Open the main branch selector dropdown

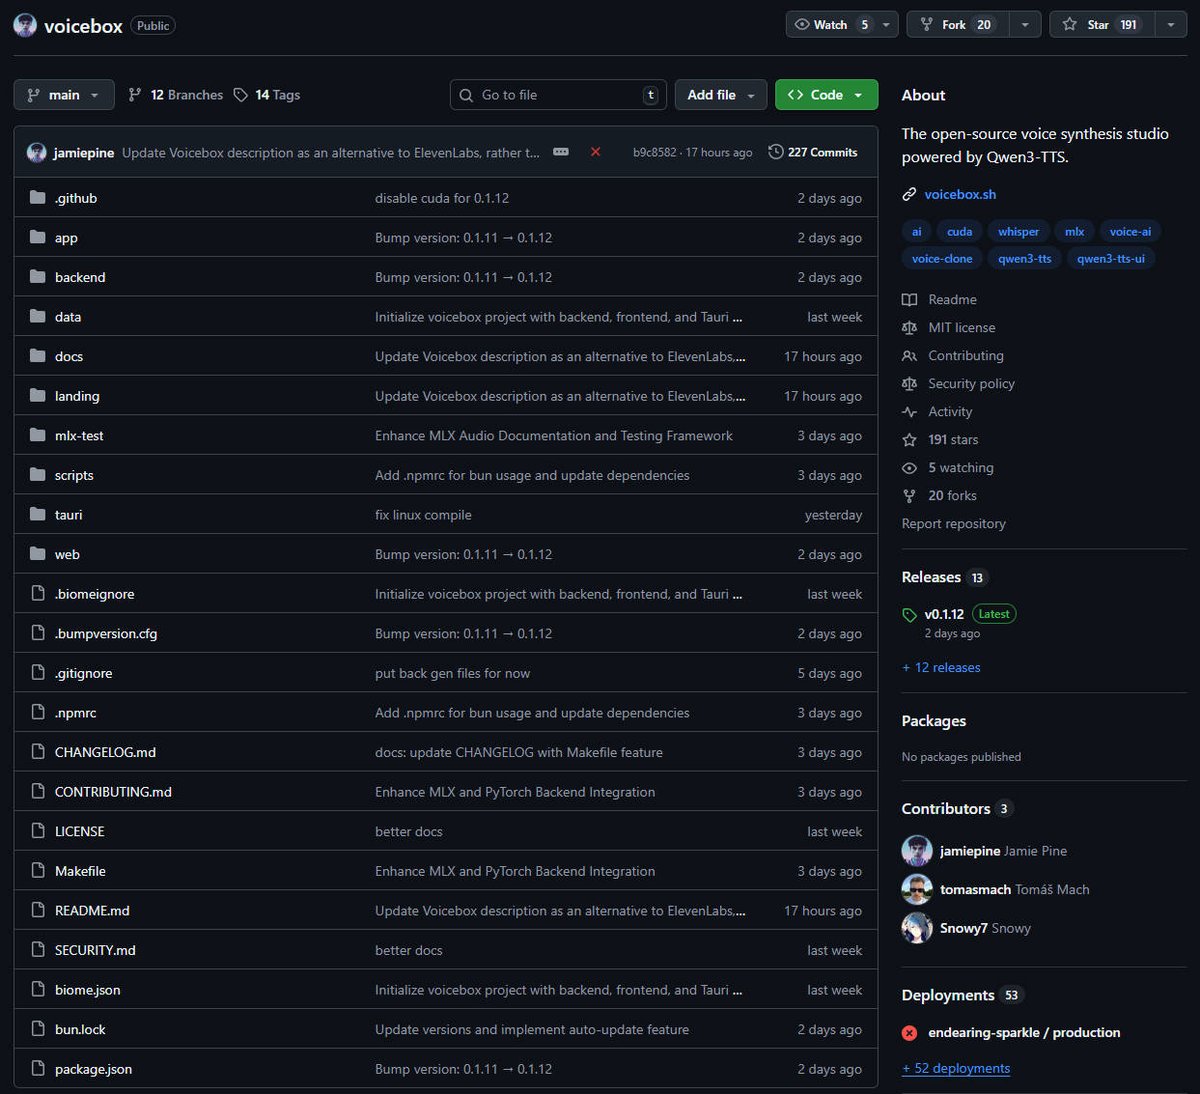64,95
